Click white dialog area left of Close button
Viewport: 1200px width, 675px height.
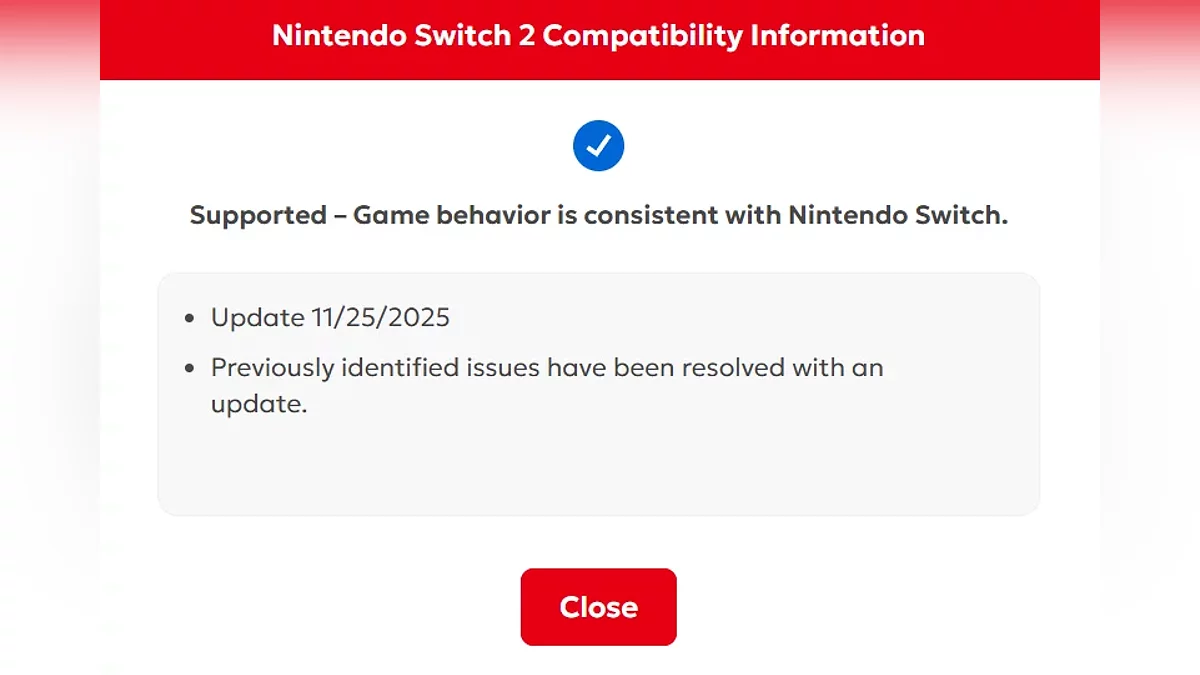pos(330,607)
